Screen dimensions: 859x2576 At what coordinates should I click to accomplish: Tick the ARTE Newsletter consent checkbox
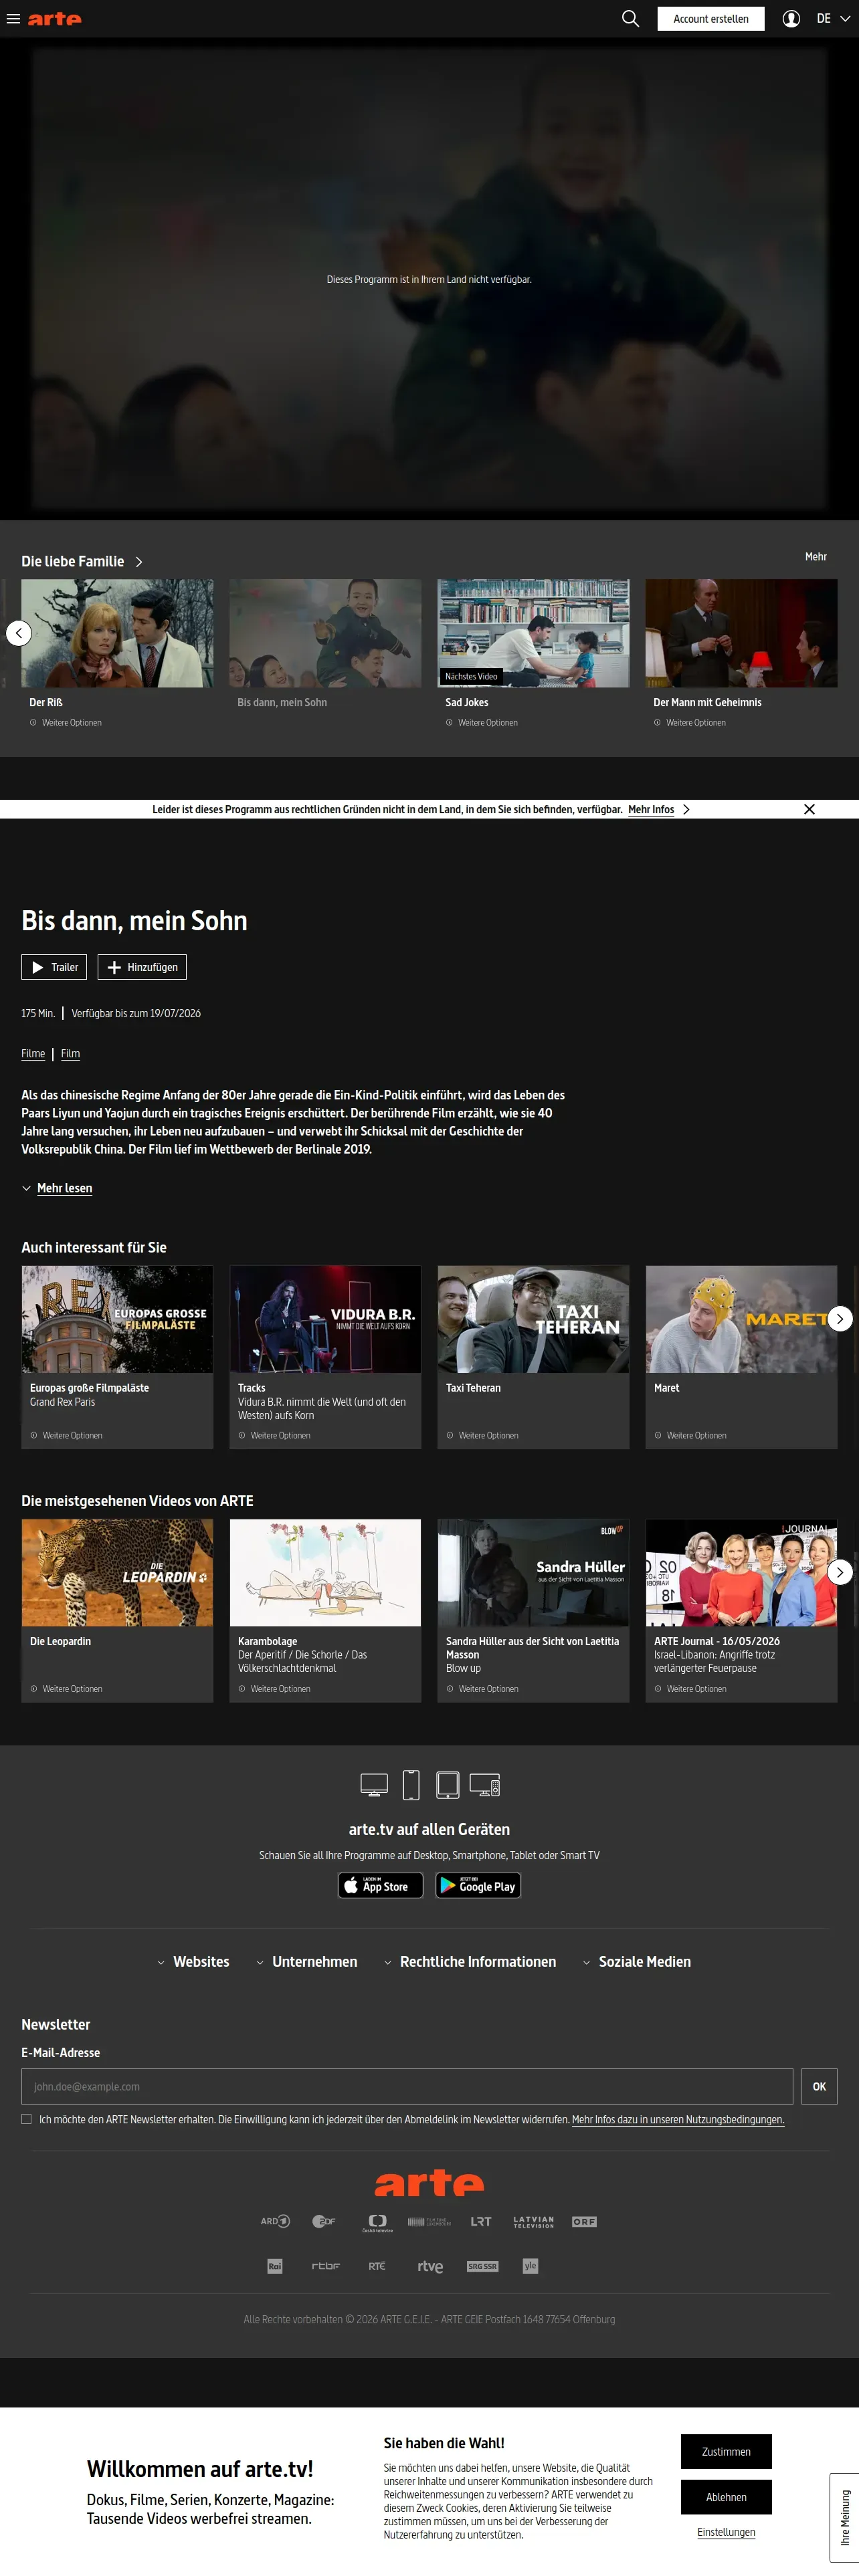point(27,2119)
